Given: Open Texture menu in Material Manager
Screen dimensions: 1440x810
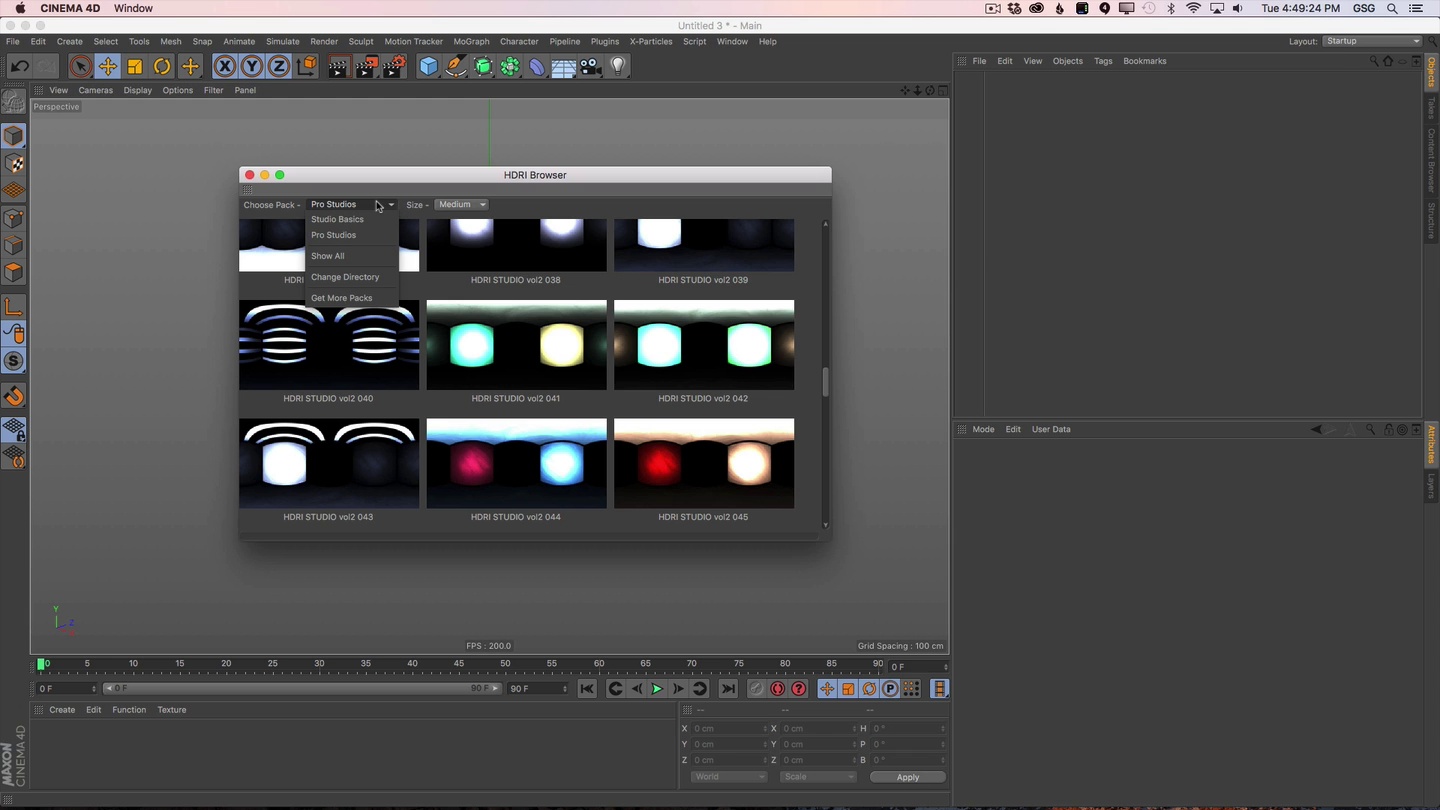Looking at the screenshot, I should point(171,710).
